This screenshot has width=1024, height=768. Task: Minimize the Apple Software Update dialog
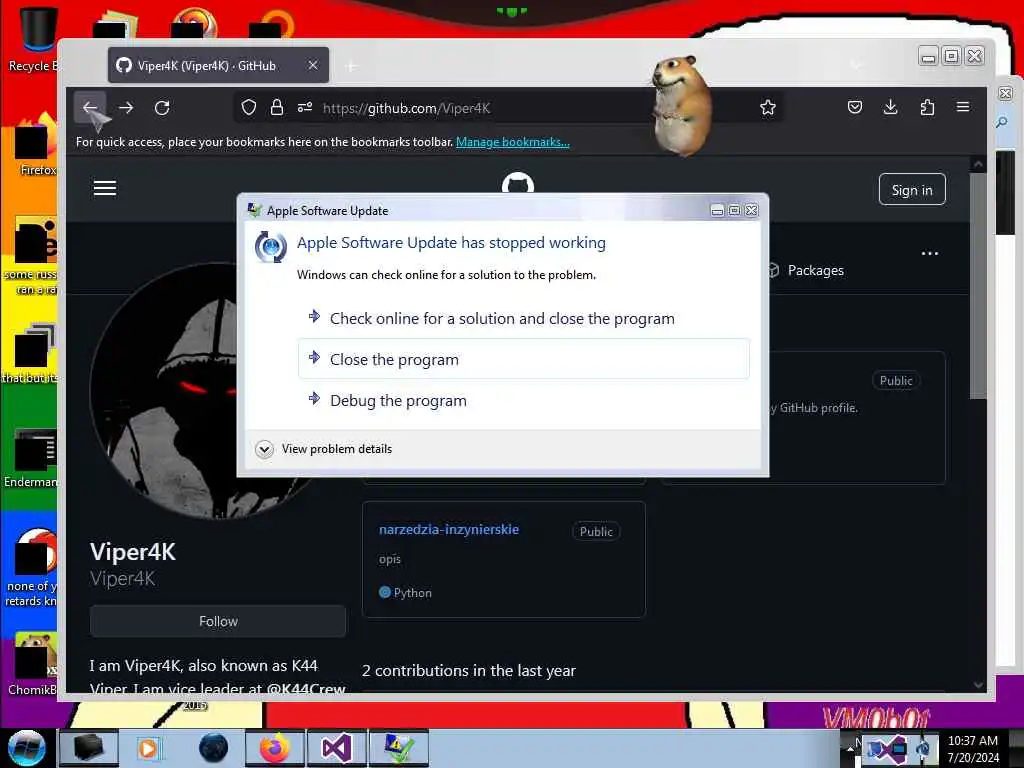click(717, 210)
